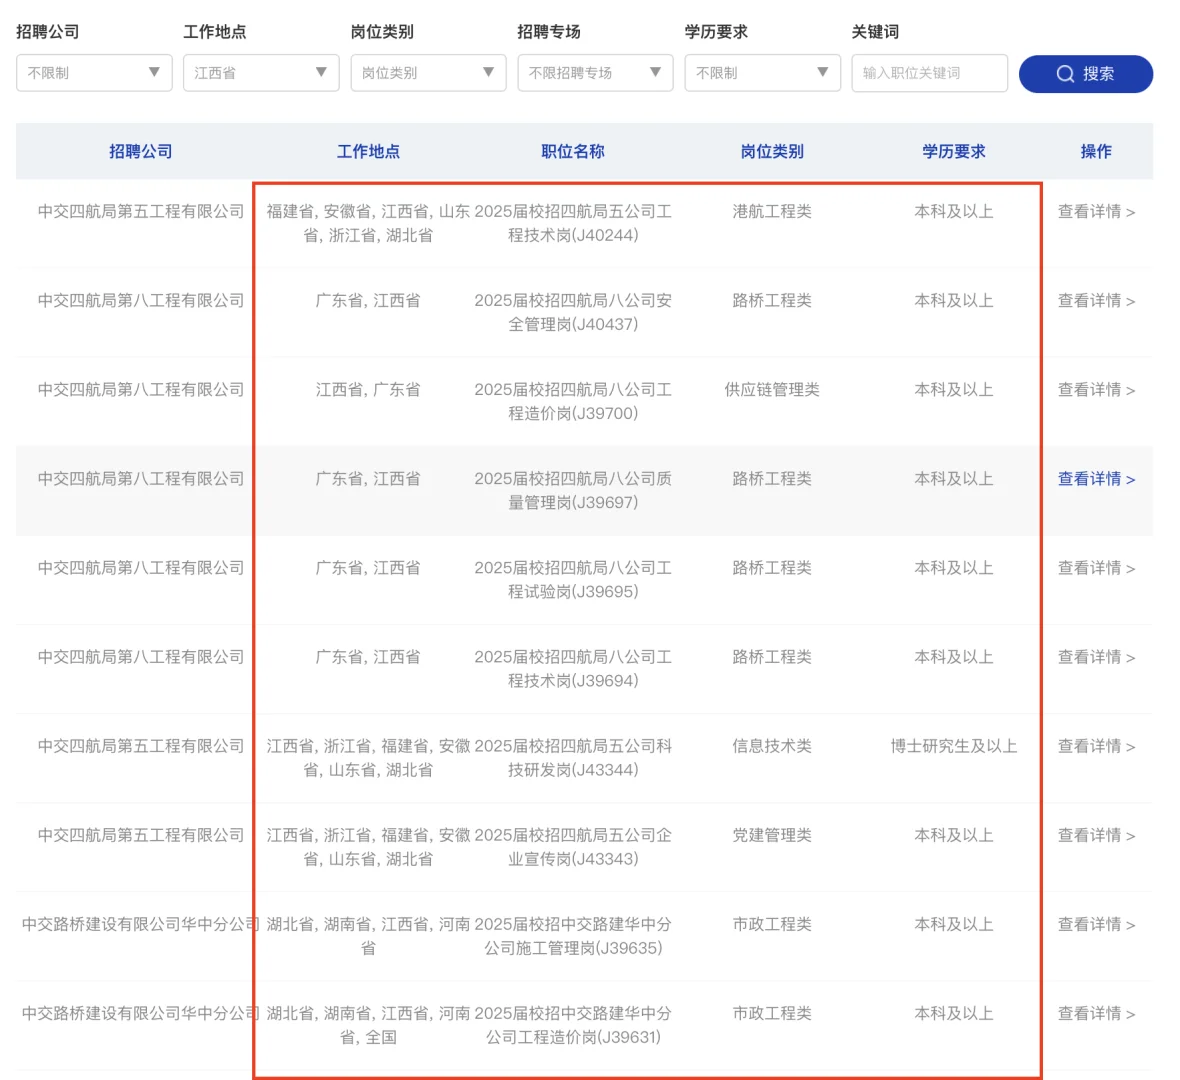This screenshot has height=1080, width=1180.
Task: Select job title 企业宣传岗(J43343)
Action: (573, 847)
